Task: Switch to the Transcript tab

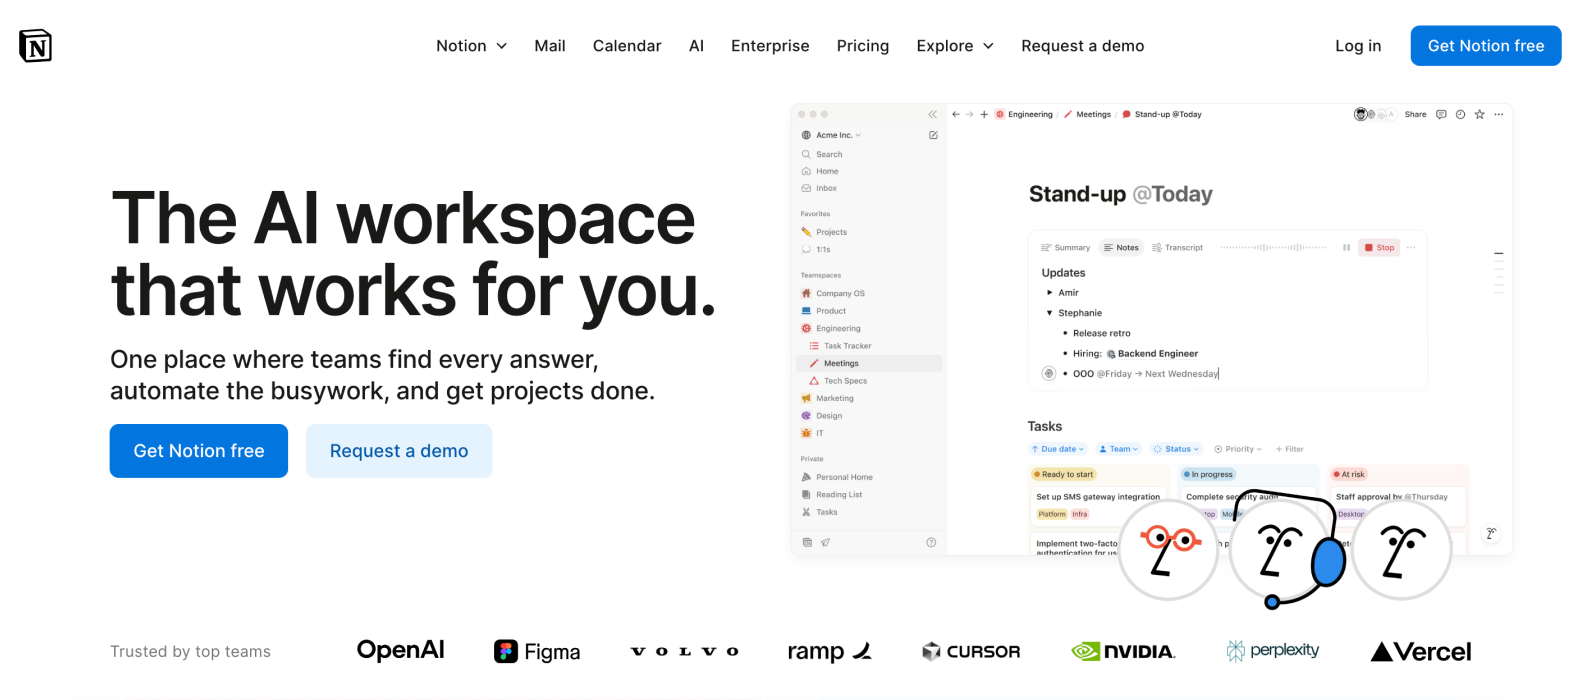Action: click(x=1177, y=248)
